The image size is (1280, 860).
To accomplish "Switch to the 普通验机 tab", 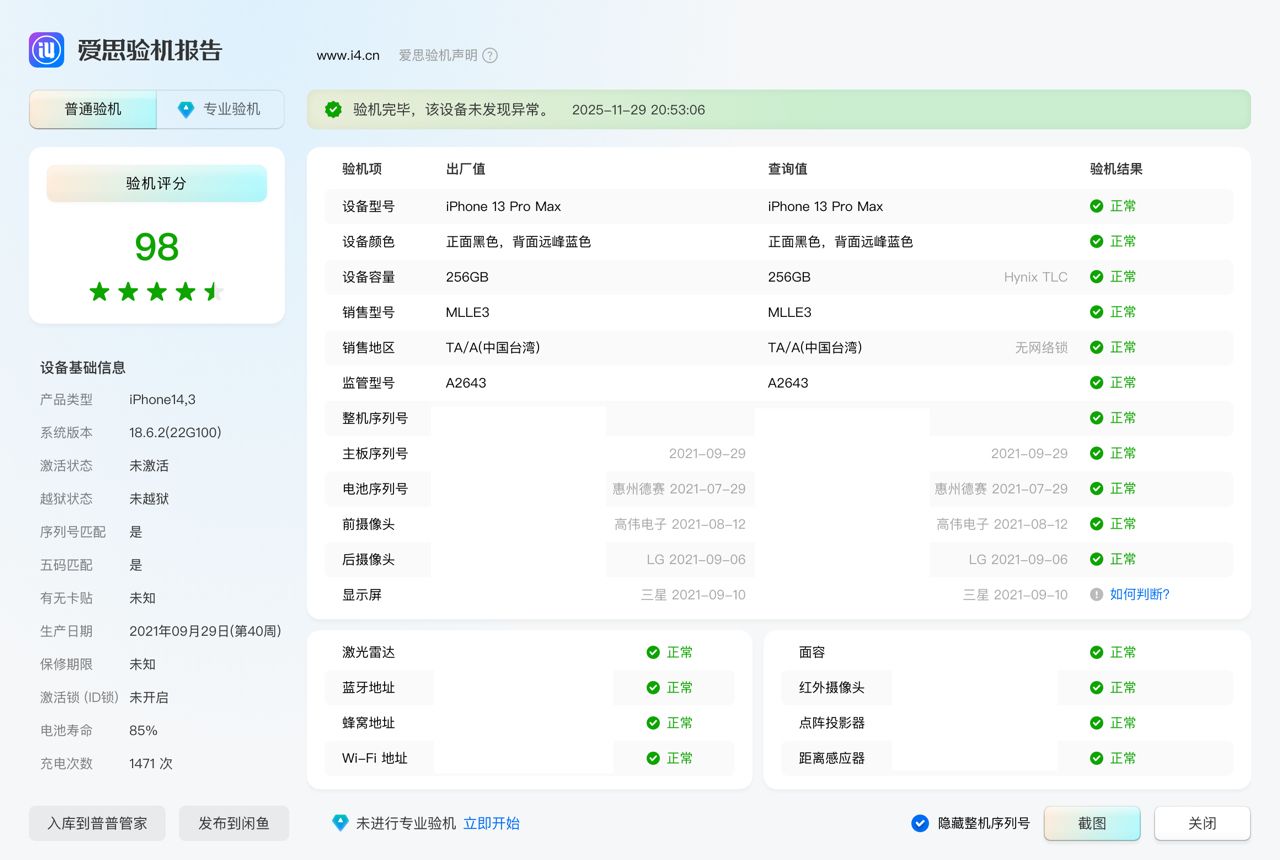I will pos(93,110).
